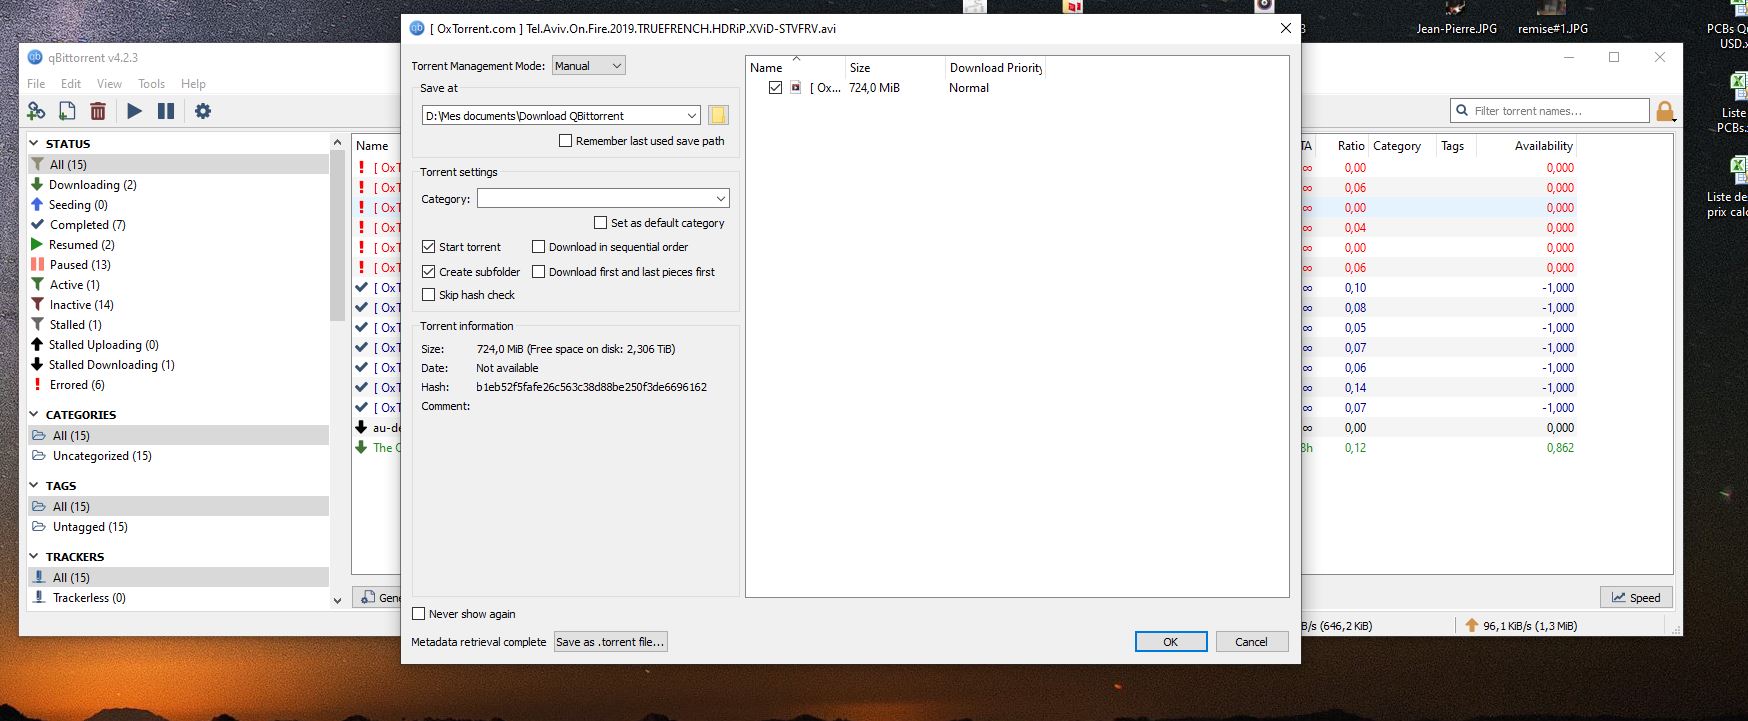The height and width of the screenshot is (721, 1748).
Task: Click the Resume play icon in toolbar
Action: coord(135,111)
